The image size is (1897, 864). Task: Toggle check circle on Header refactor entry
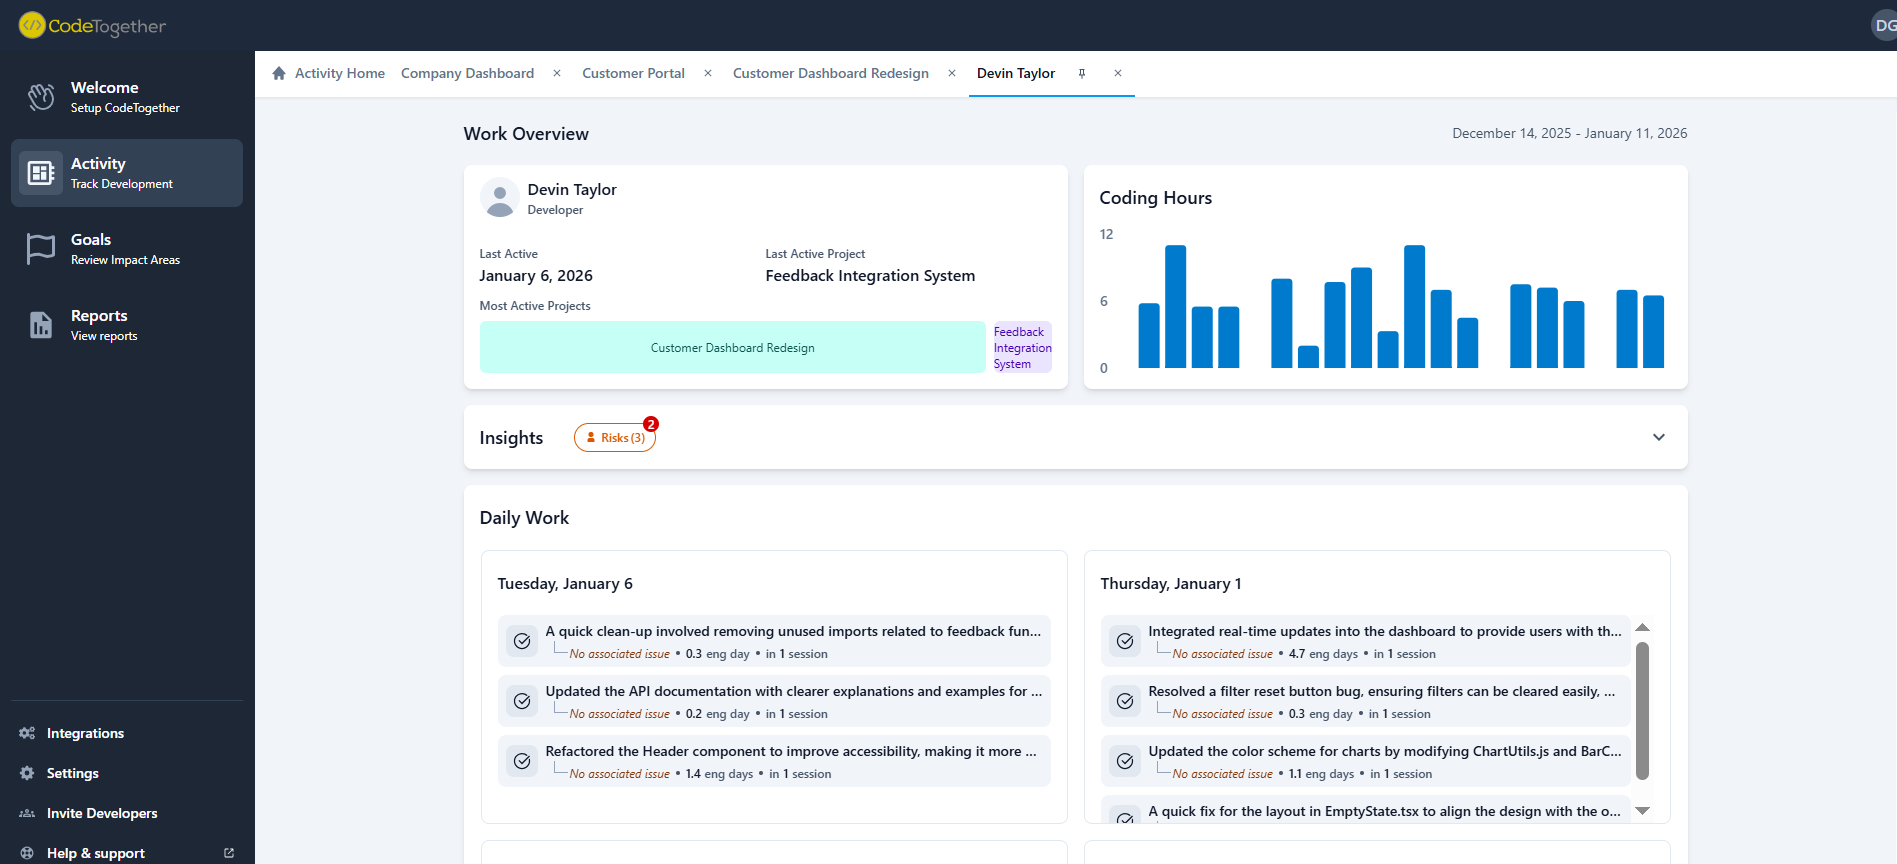point(522,761)
